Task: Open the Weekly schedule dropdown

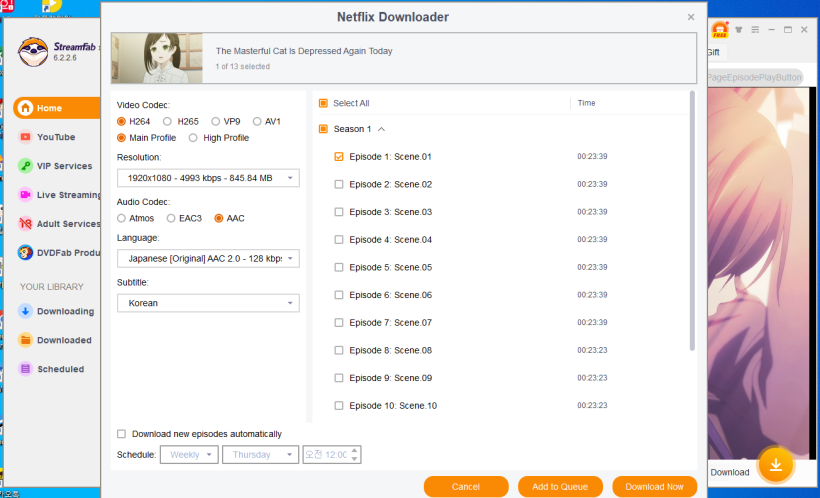Action: 189,455
